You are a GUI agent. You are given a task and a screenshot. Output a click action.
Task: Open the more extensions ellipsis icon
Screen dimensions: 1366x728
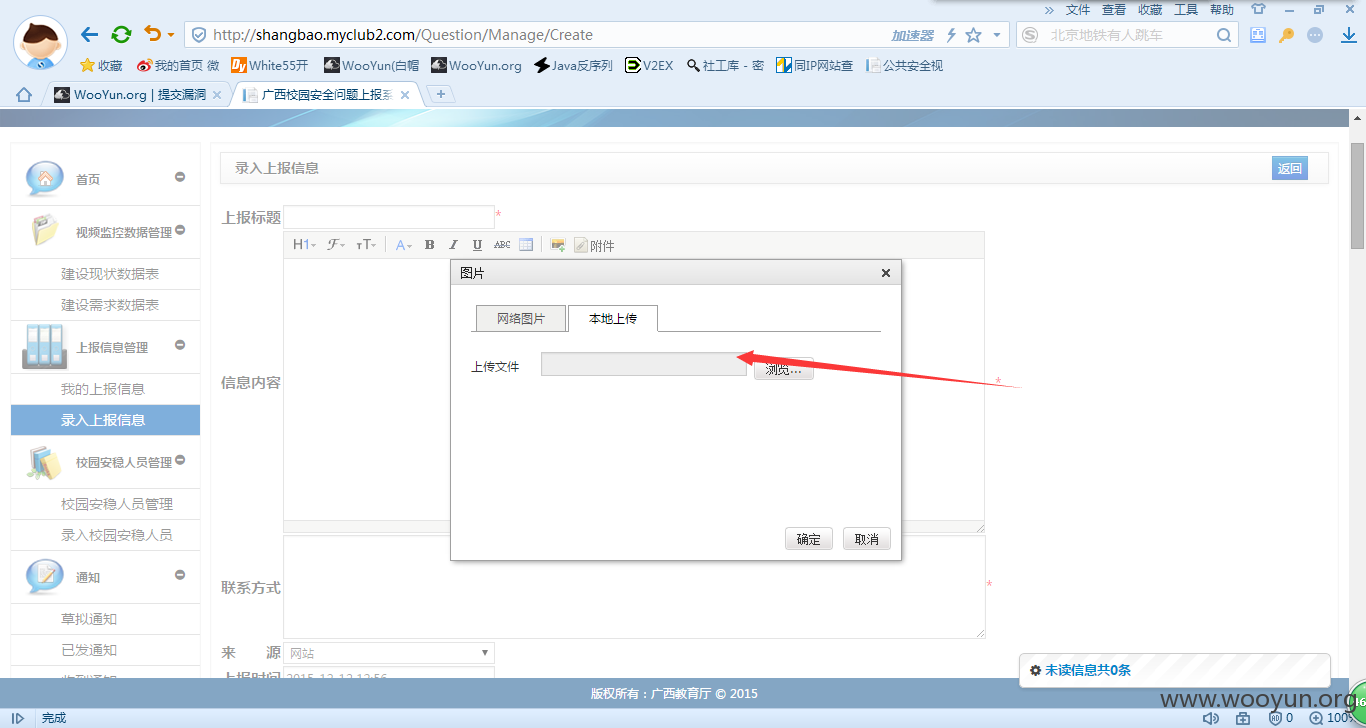[x=1315, y=35]
